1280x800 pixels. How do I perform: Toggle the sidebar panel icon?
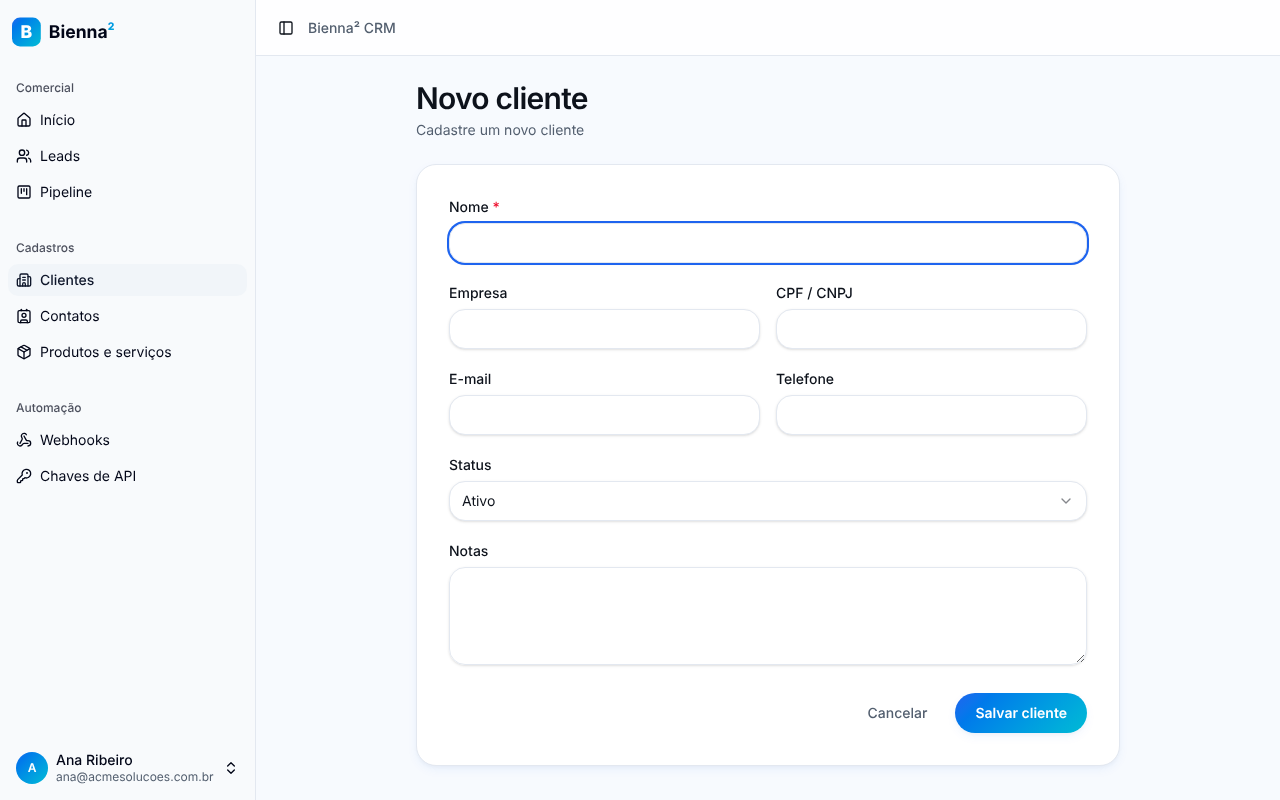coord(286,28)
